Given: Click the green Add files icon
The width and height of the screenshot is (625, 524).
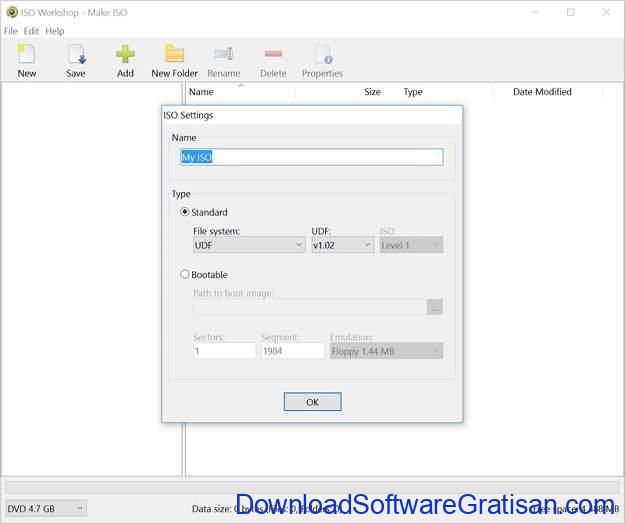Looking at the screenshot, I should coord(125,54).
